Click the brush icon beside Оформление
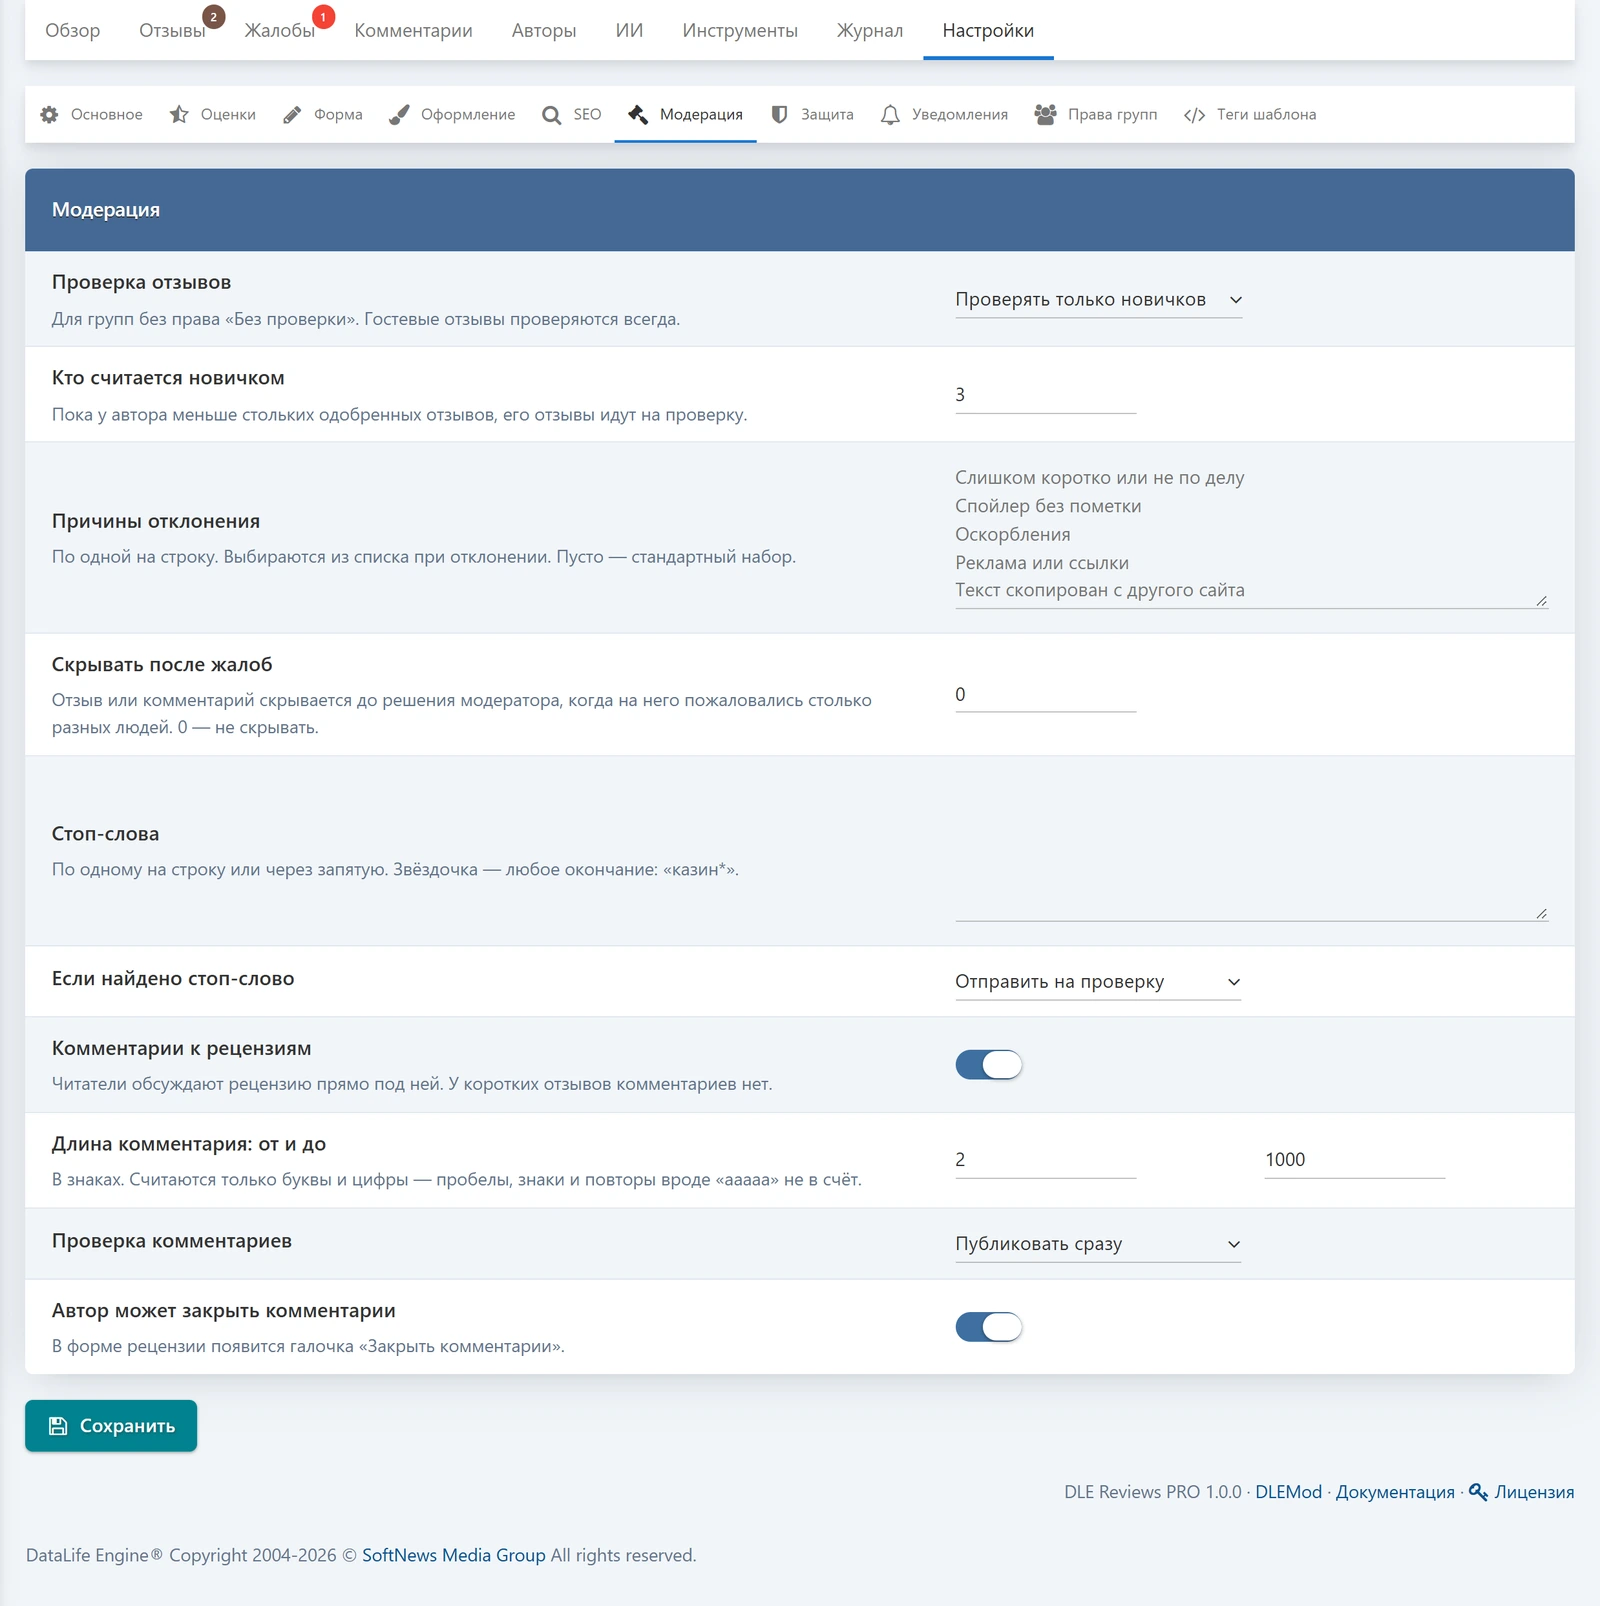1600x1606 pixels. (399, 115)
